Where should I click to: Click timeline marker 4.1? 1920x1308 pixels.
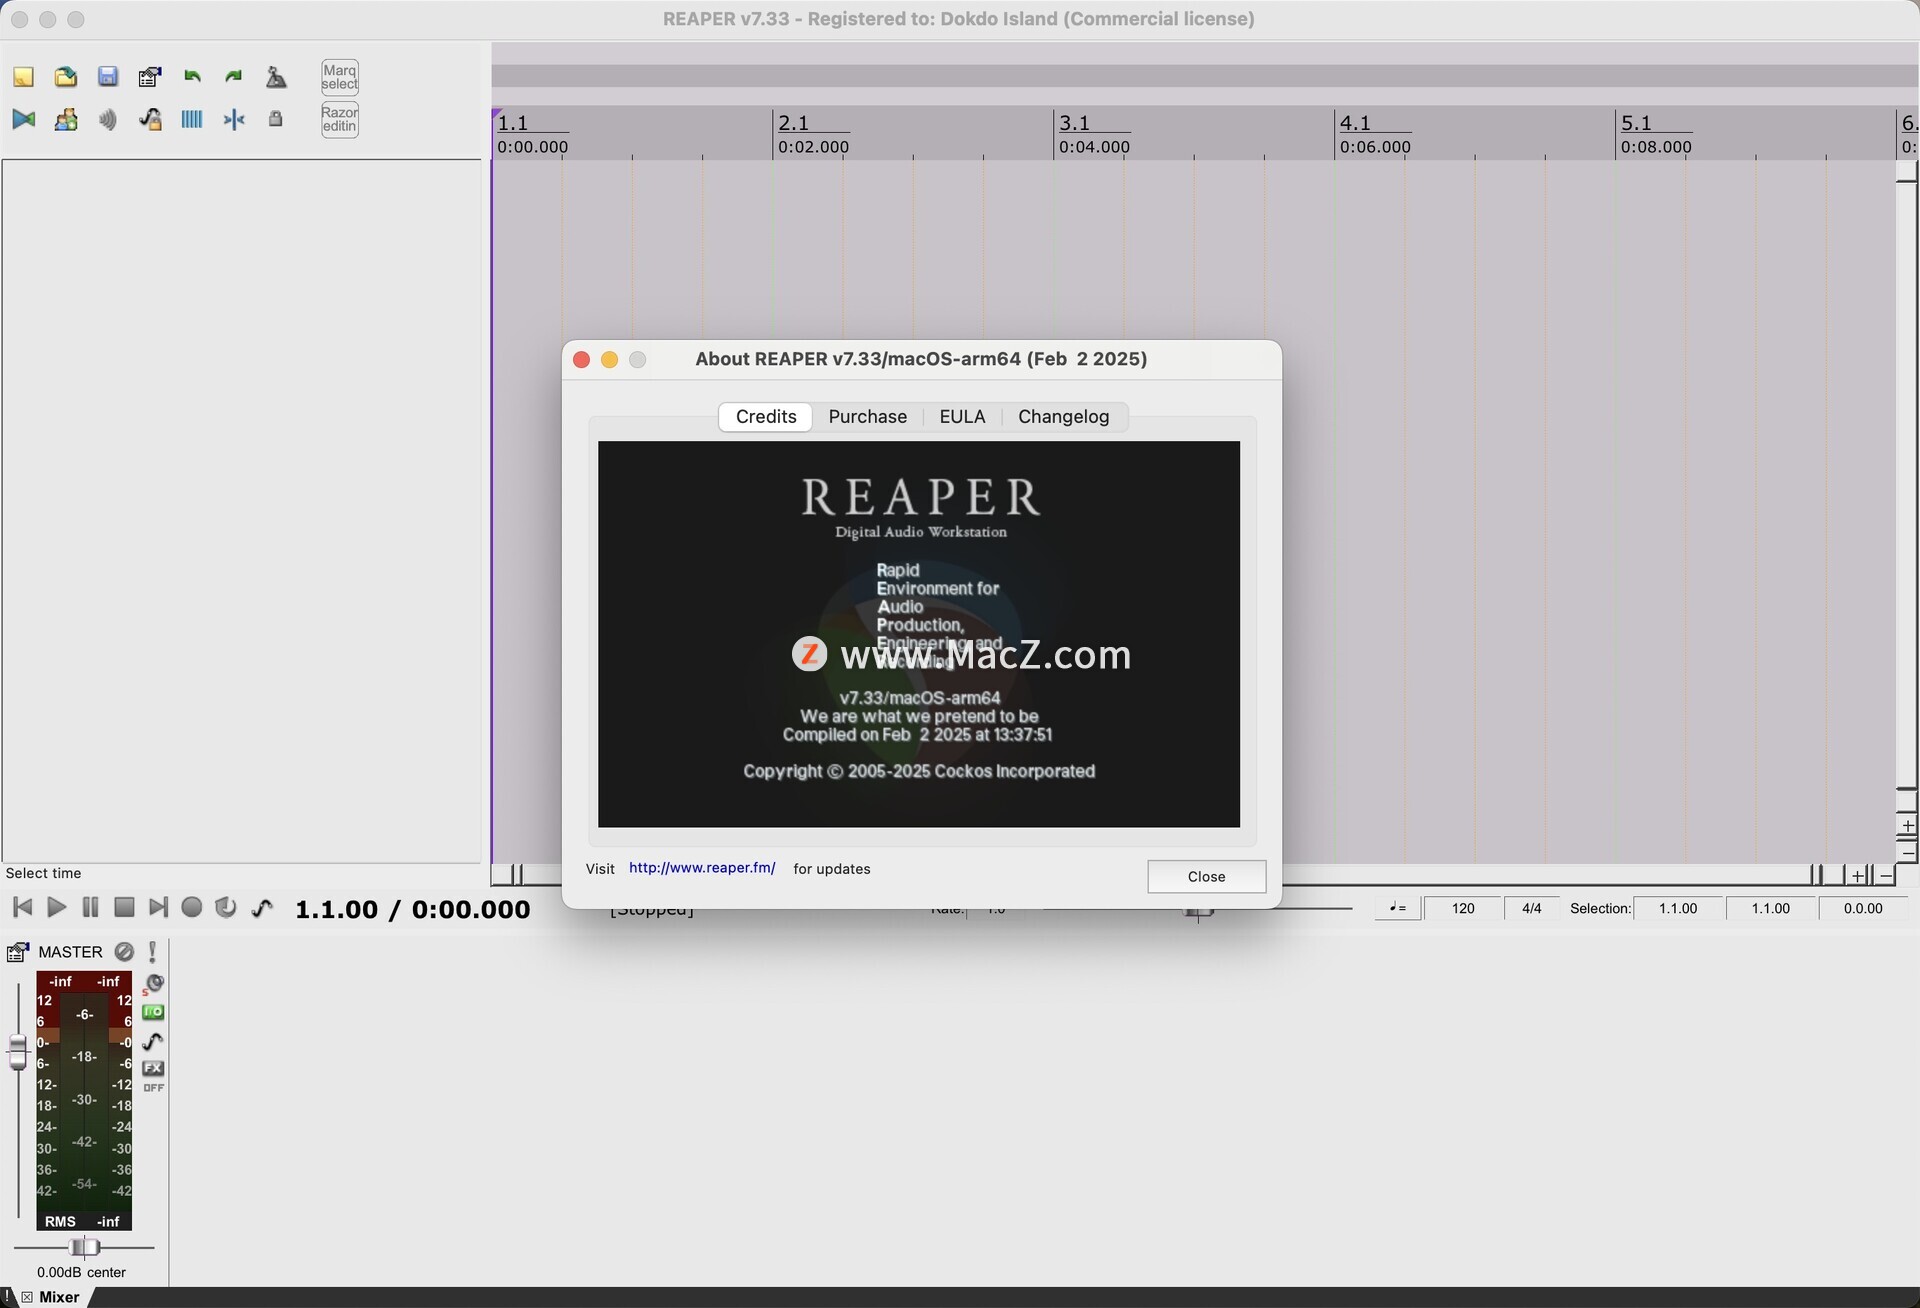tap(1355, 123)
